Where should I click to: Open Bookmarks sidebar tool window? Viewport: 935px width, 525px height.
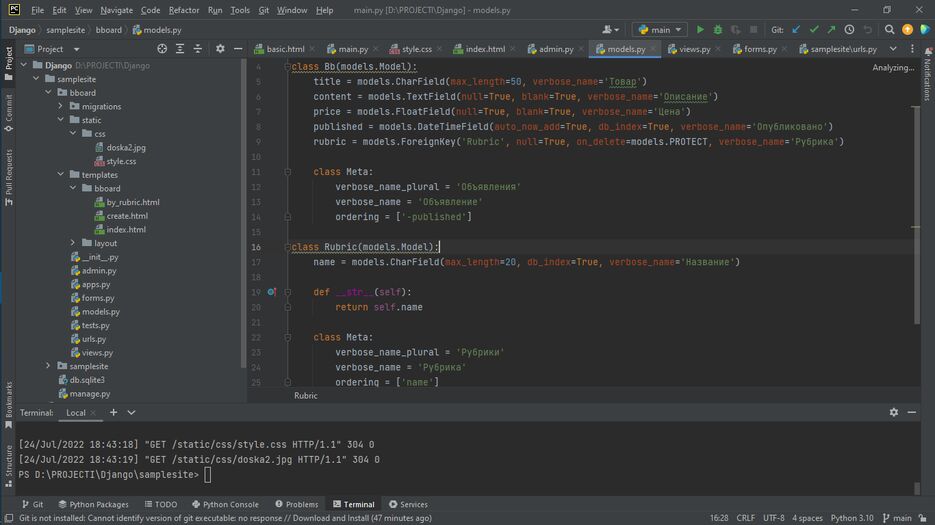pos(8,404)
